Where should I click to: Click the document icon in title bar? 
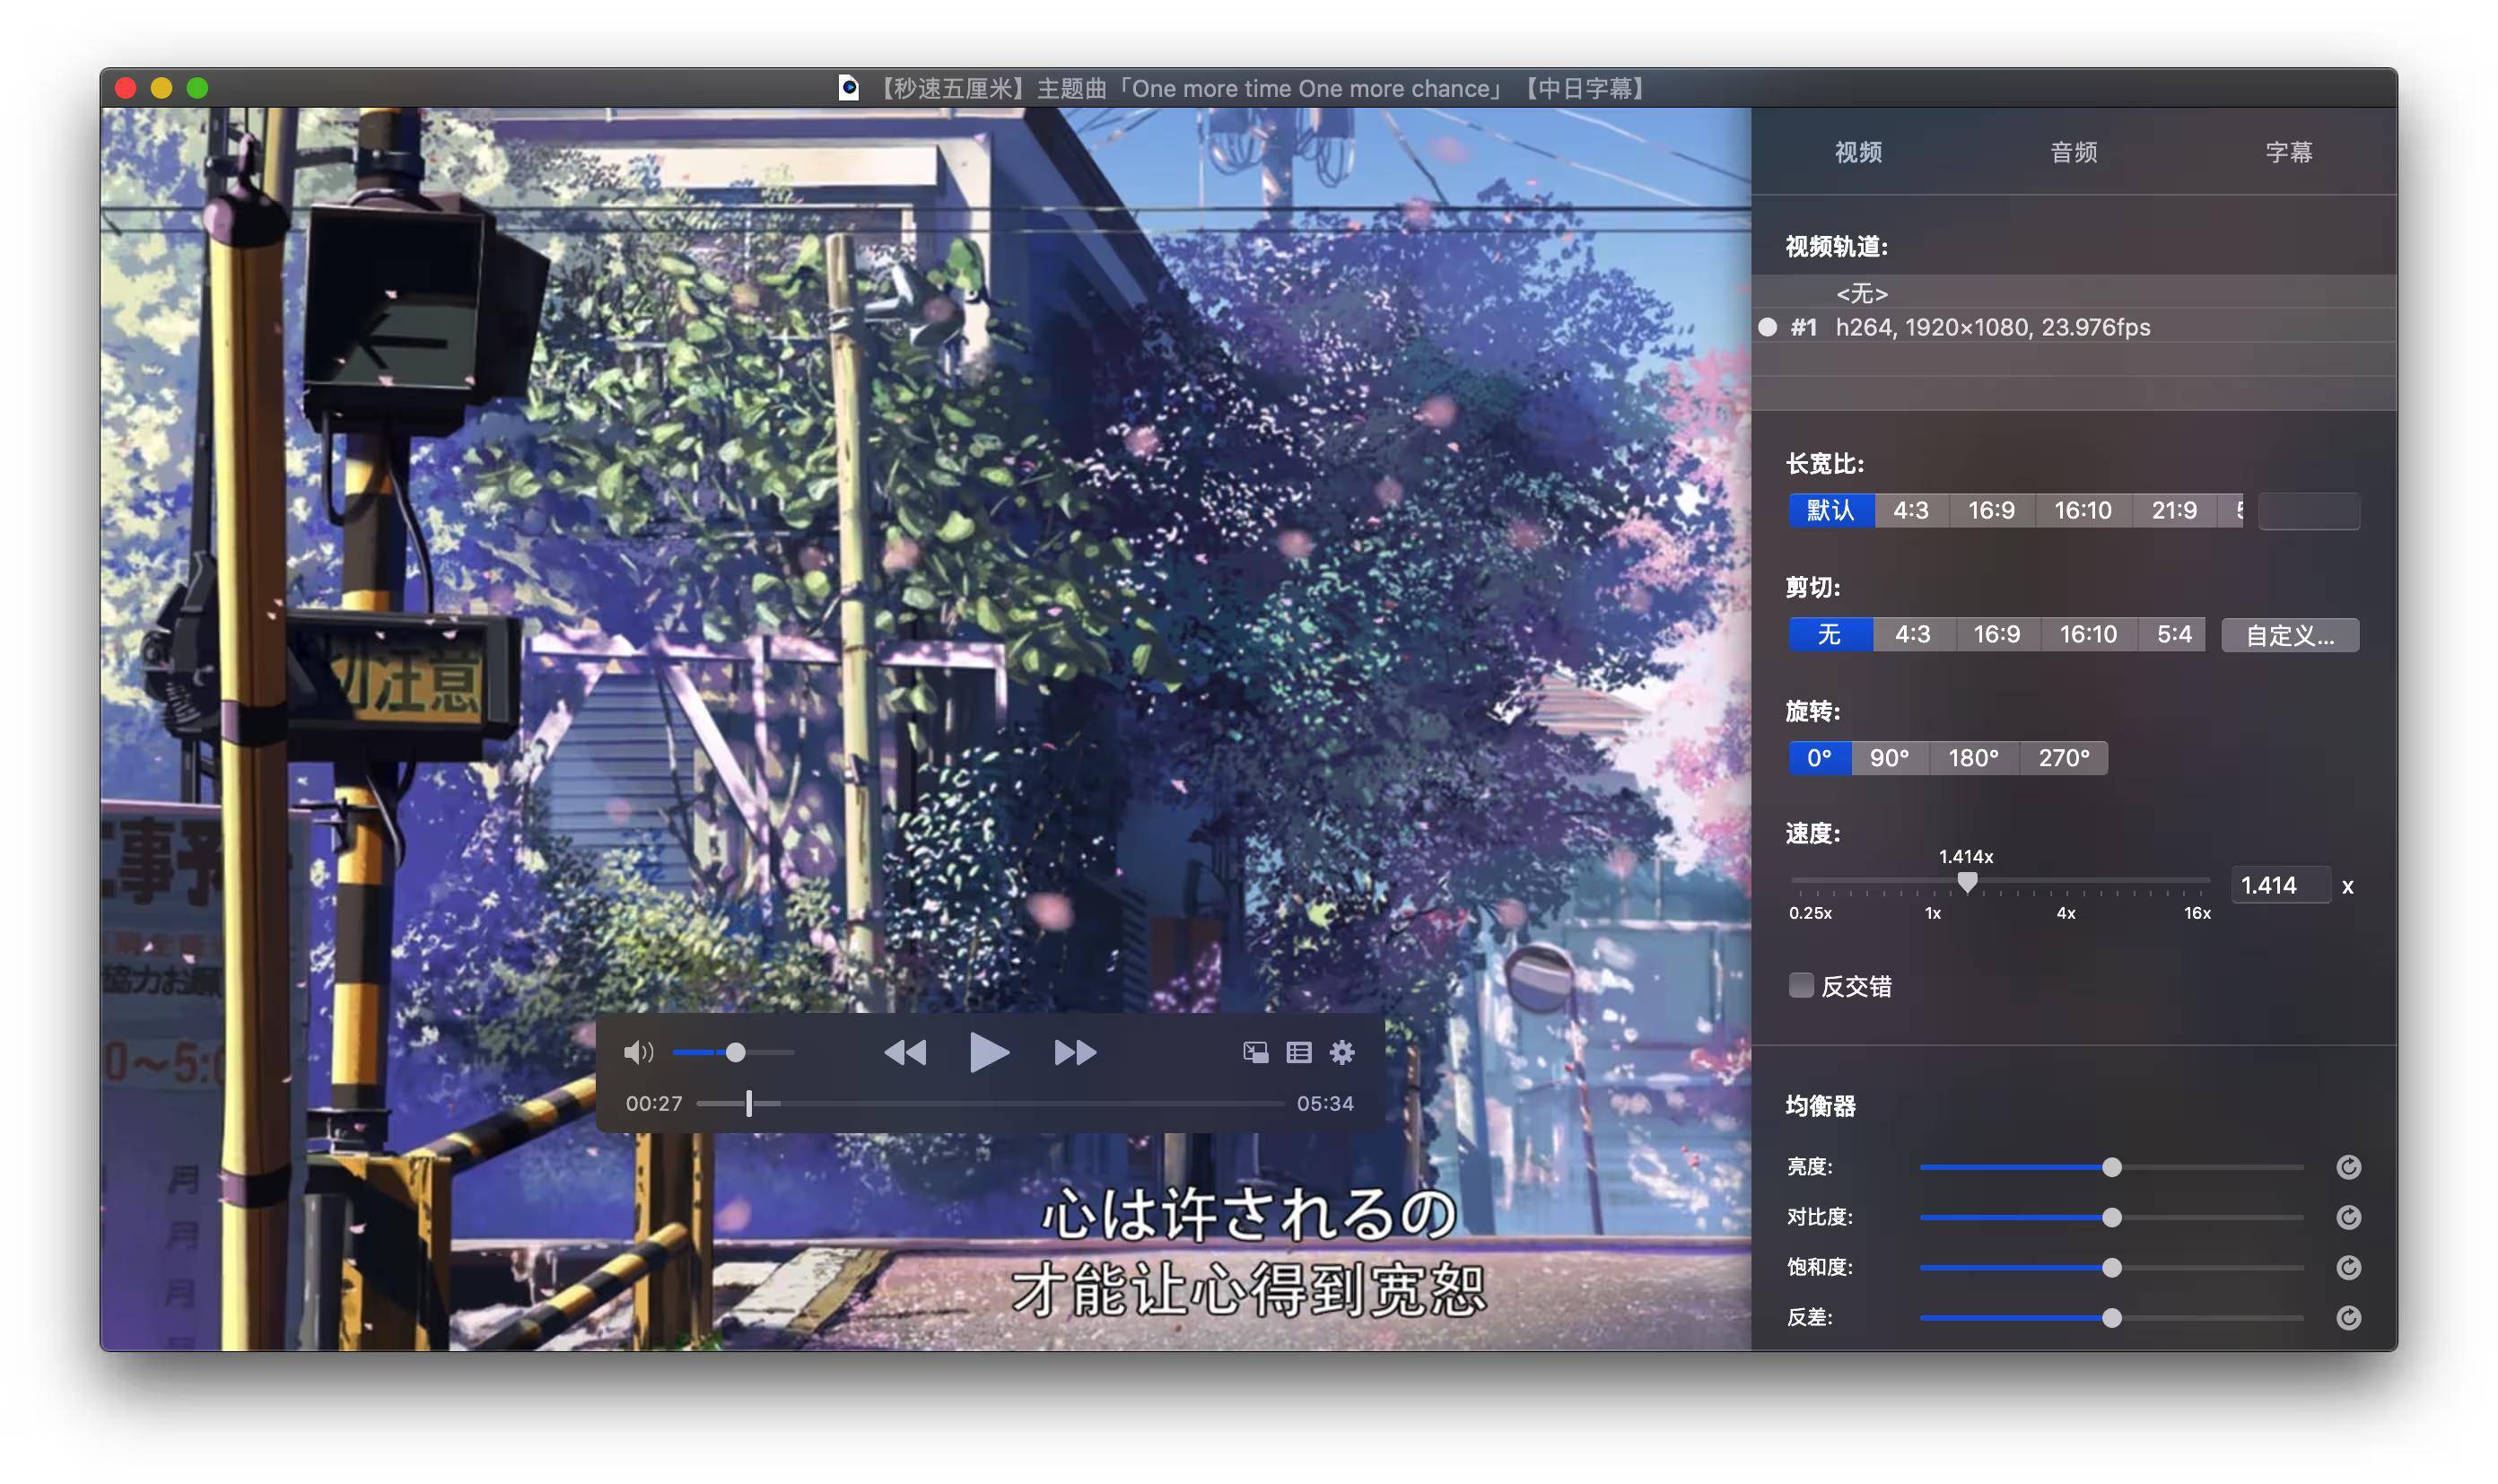click(x=849, y=88)
